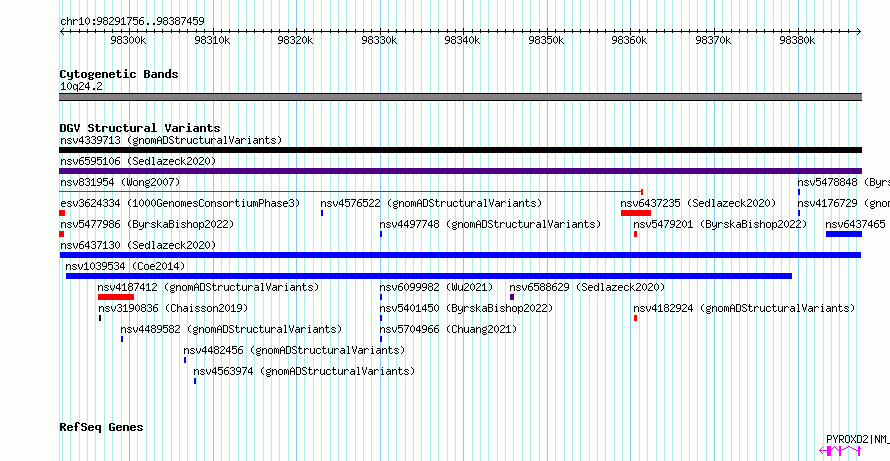Open the nsv831954 (Wong2007) label
The width and height of the screenshot is (890, 461).
pyautogui.click(x=120, y=182)
